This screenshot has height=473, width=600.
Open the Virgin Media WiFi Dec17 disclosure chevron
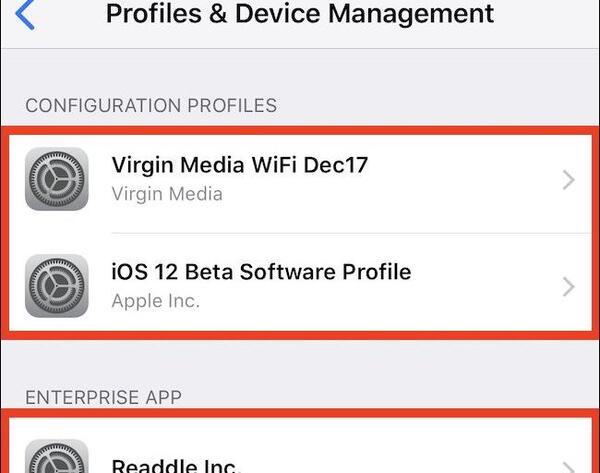pyautogui.click(x=569, y=180)
